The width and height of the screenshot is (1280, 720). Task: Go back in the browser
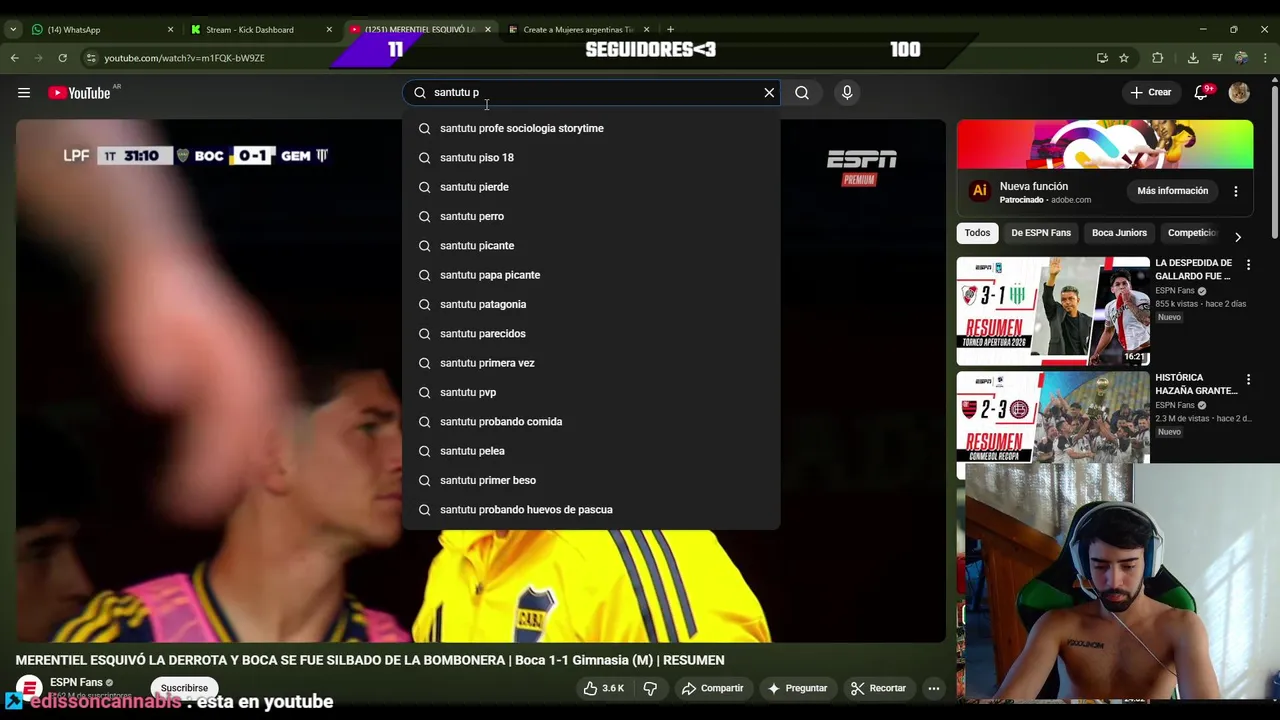tap(14, 58)
